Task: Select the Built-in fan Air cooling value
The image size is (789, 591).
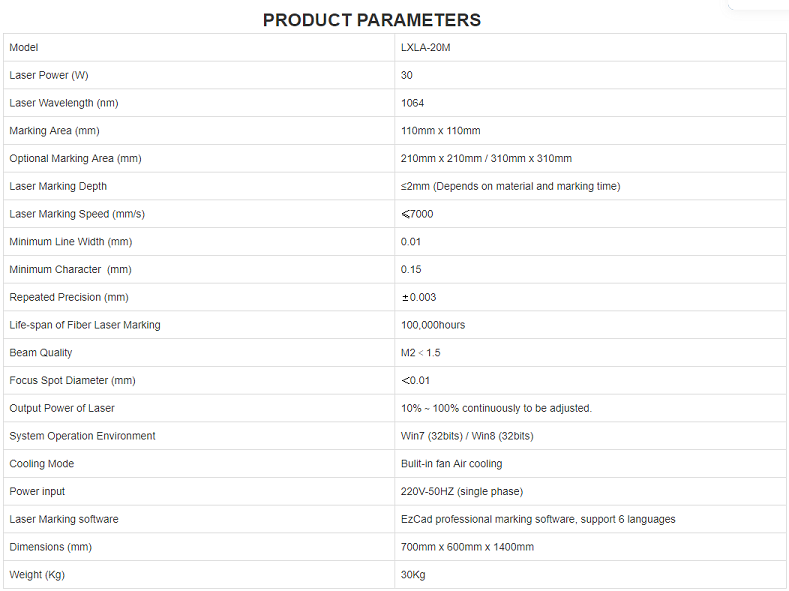Action: pyautogui.click(x=451, y=464)
